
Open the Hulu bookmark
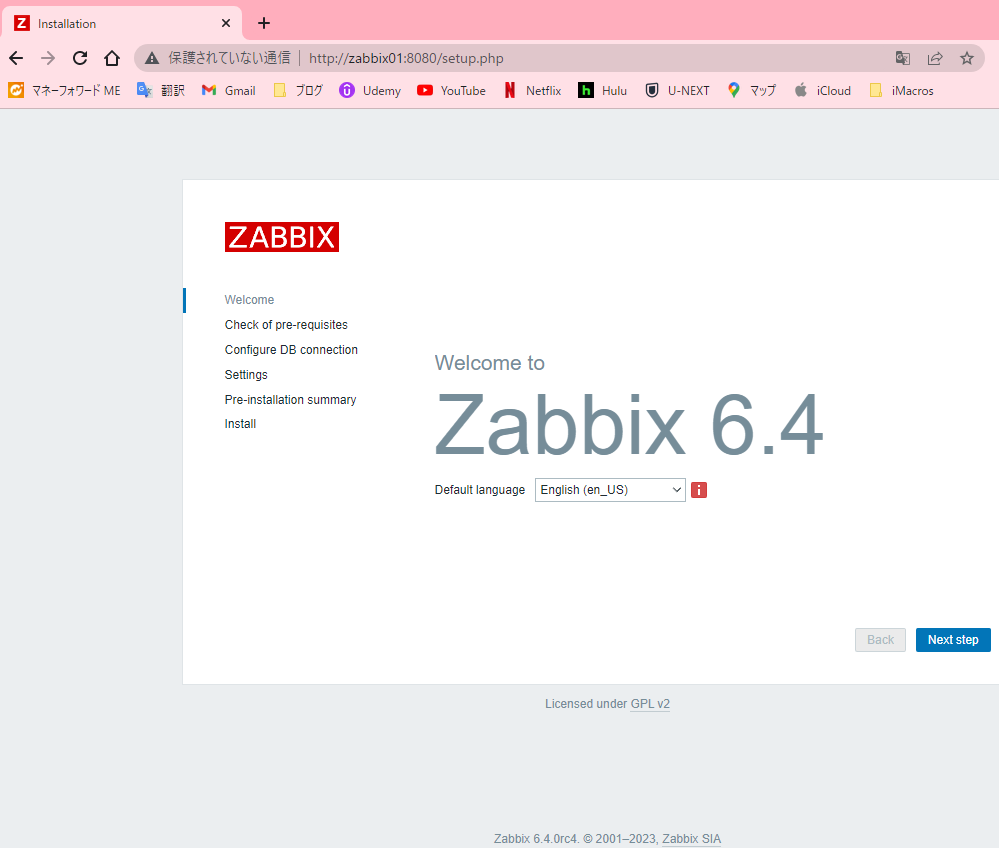603,90
